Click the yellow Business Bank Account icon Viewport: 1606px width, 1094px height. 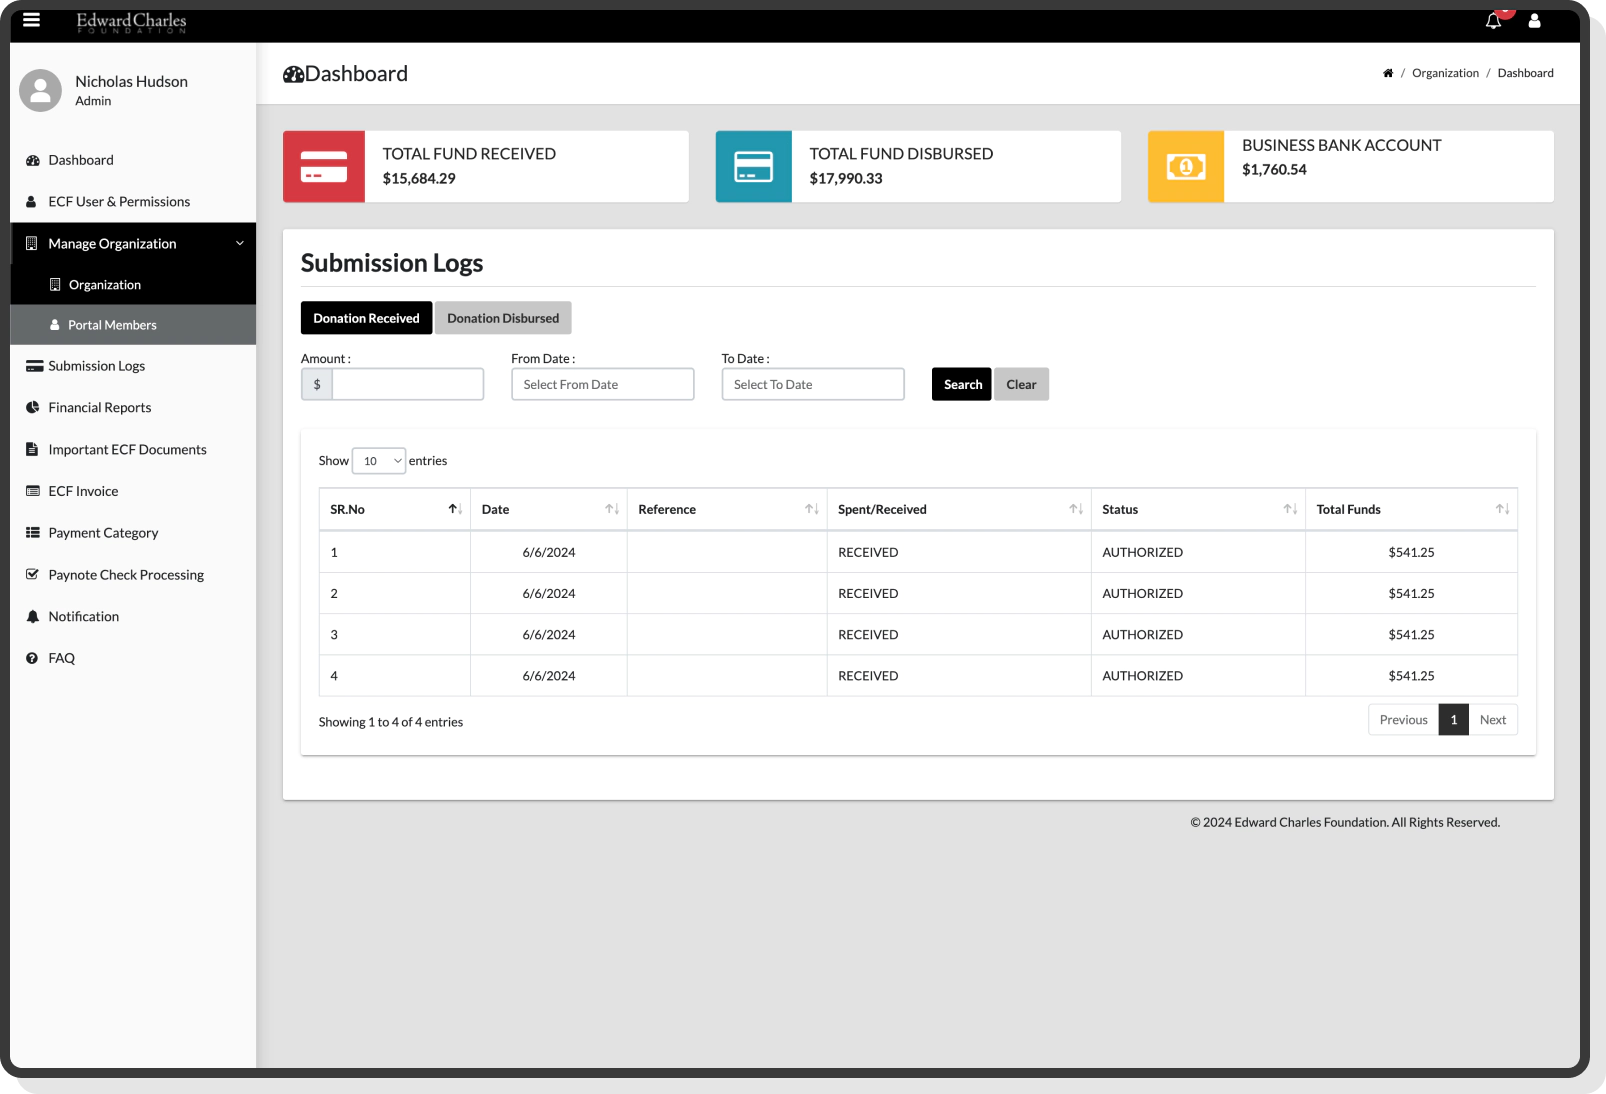coord(1185,167)
